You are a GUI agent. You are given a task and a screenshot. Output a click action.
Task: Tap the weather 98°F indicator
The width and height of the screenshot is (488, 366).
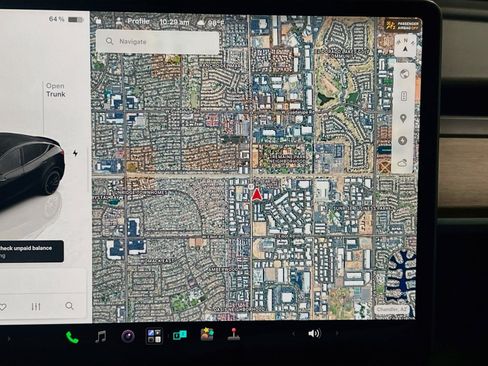(210, 23)
